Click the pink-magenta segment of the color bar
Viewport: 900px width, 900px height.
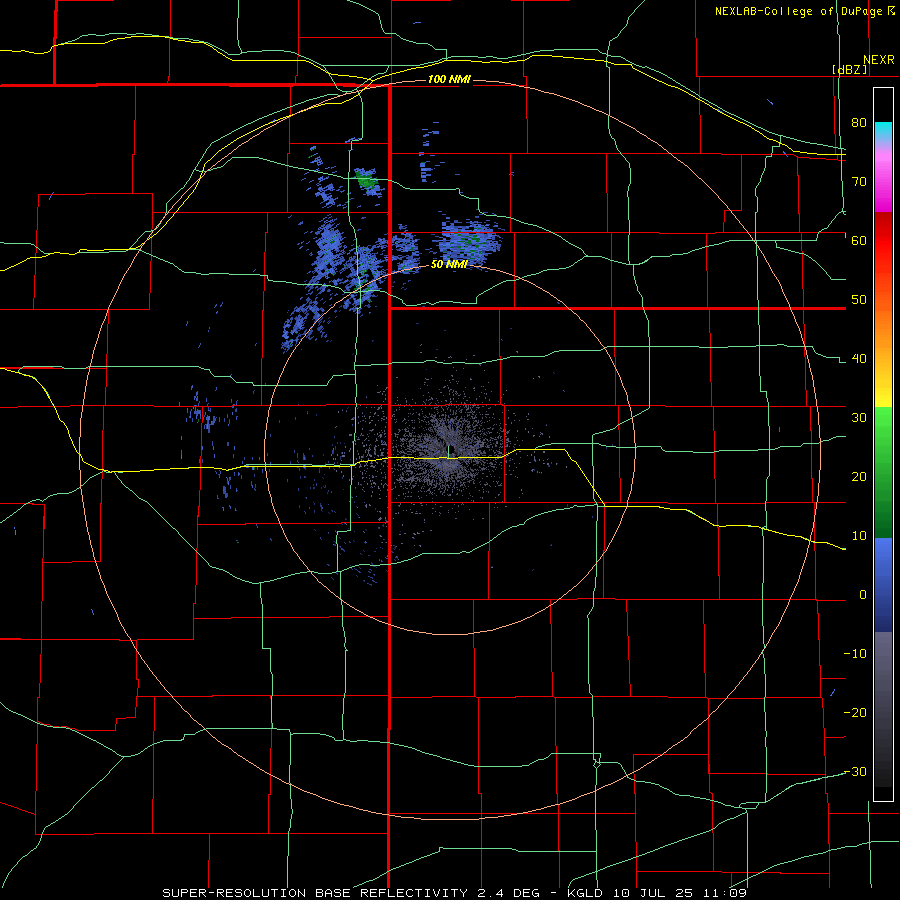click(883, 178)
